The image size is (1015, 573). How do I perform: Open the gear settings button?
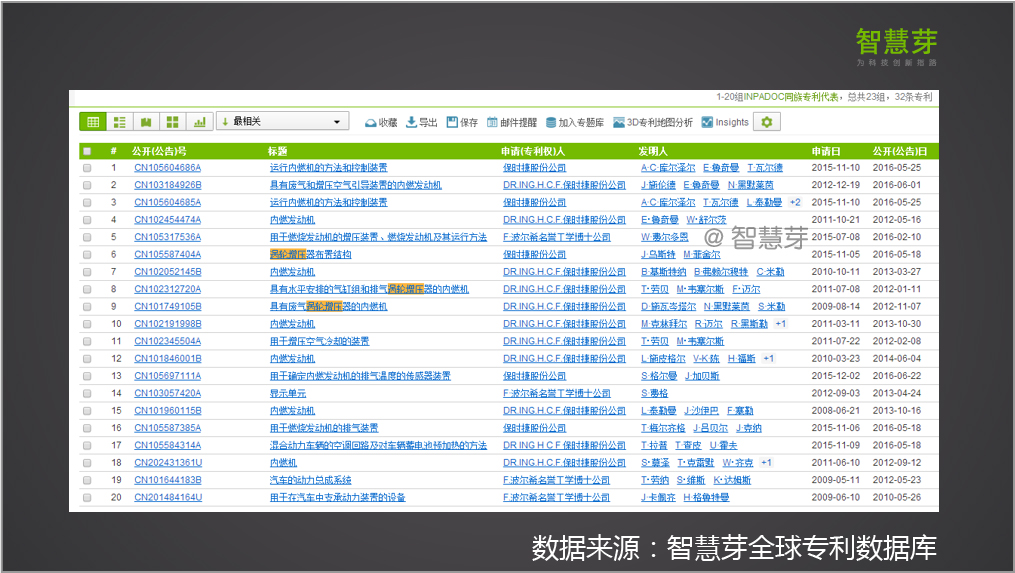(x=767, y=122)
